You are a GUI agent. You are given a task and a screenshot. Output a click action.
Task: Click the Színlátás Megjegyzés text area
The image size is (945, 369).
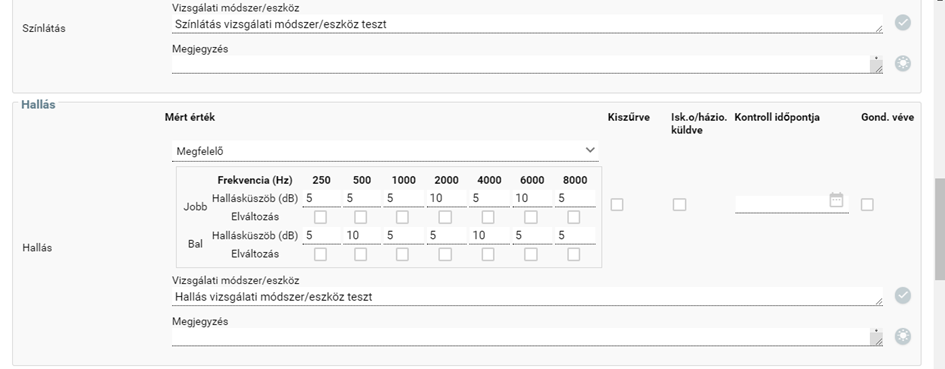(527, 65)
